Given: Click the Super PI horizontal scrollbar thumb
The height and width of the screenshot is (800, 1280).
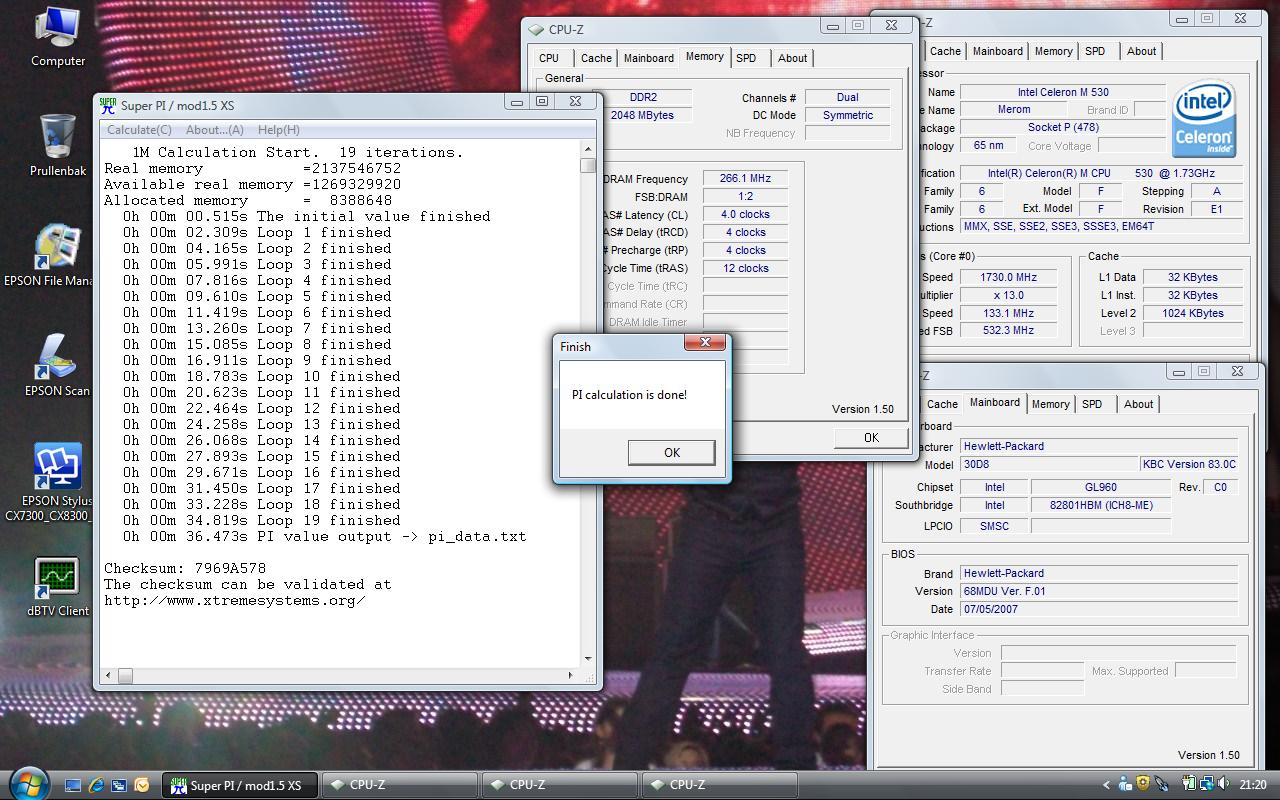Looking at the screenshot, I should 126,677.
